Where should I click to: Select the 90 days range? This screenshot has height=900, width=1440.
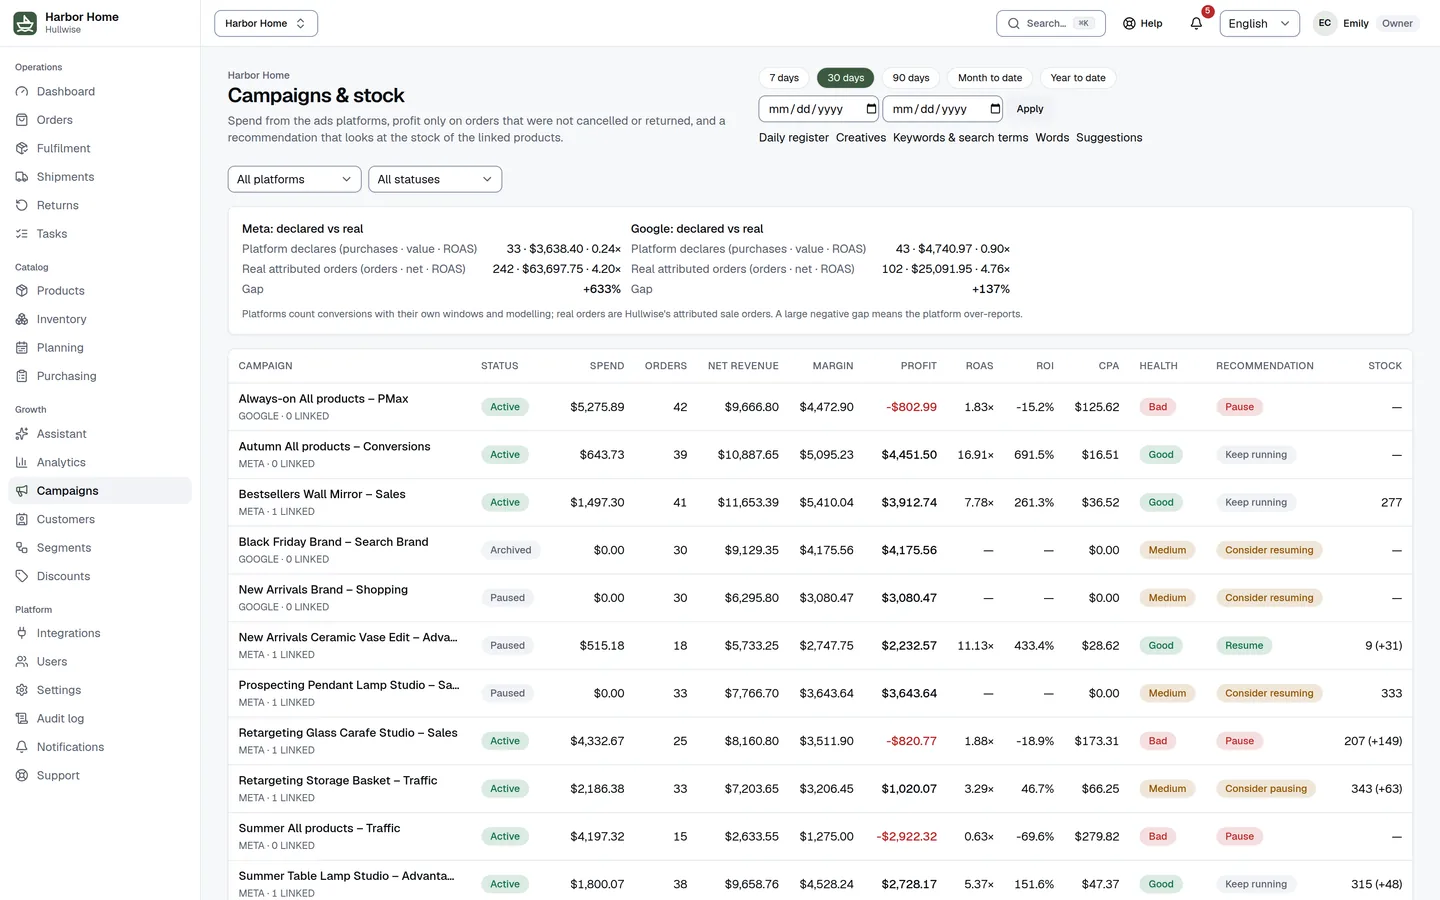point(911,78)
